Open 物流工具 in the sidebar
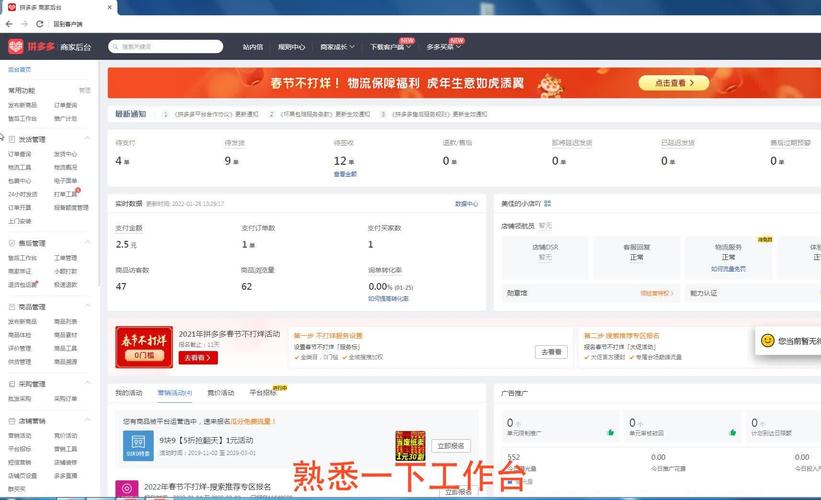Viewport: 821px width, 500px height. (19, 167)
